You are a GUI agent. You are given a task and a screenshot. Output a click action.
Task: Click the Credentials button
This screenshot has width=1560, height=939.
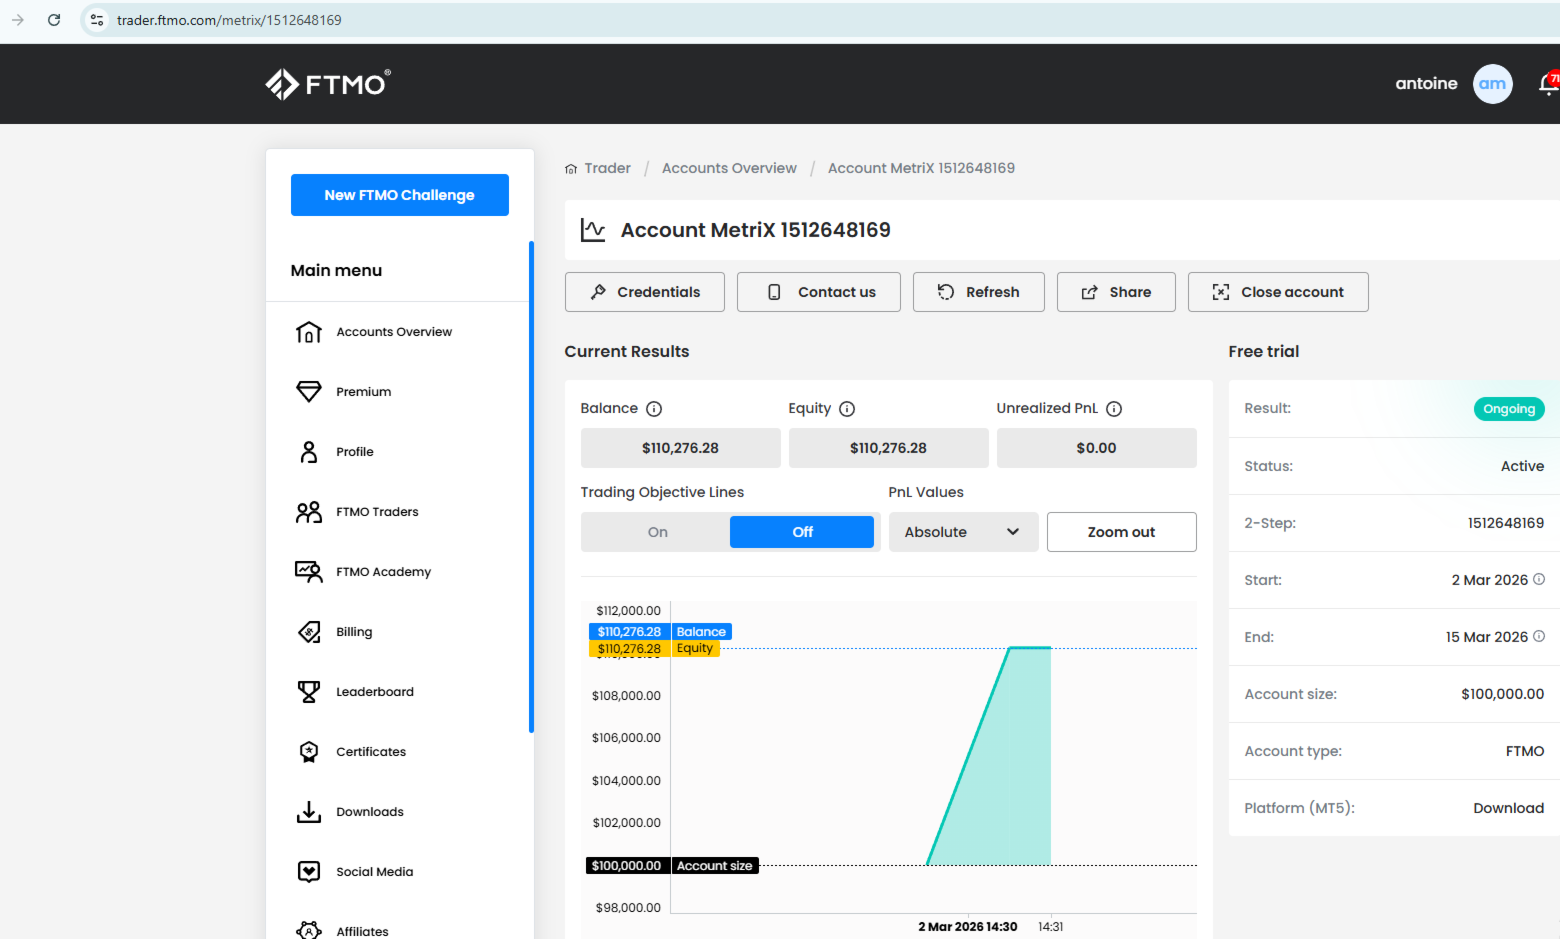645,292
